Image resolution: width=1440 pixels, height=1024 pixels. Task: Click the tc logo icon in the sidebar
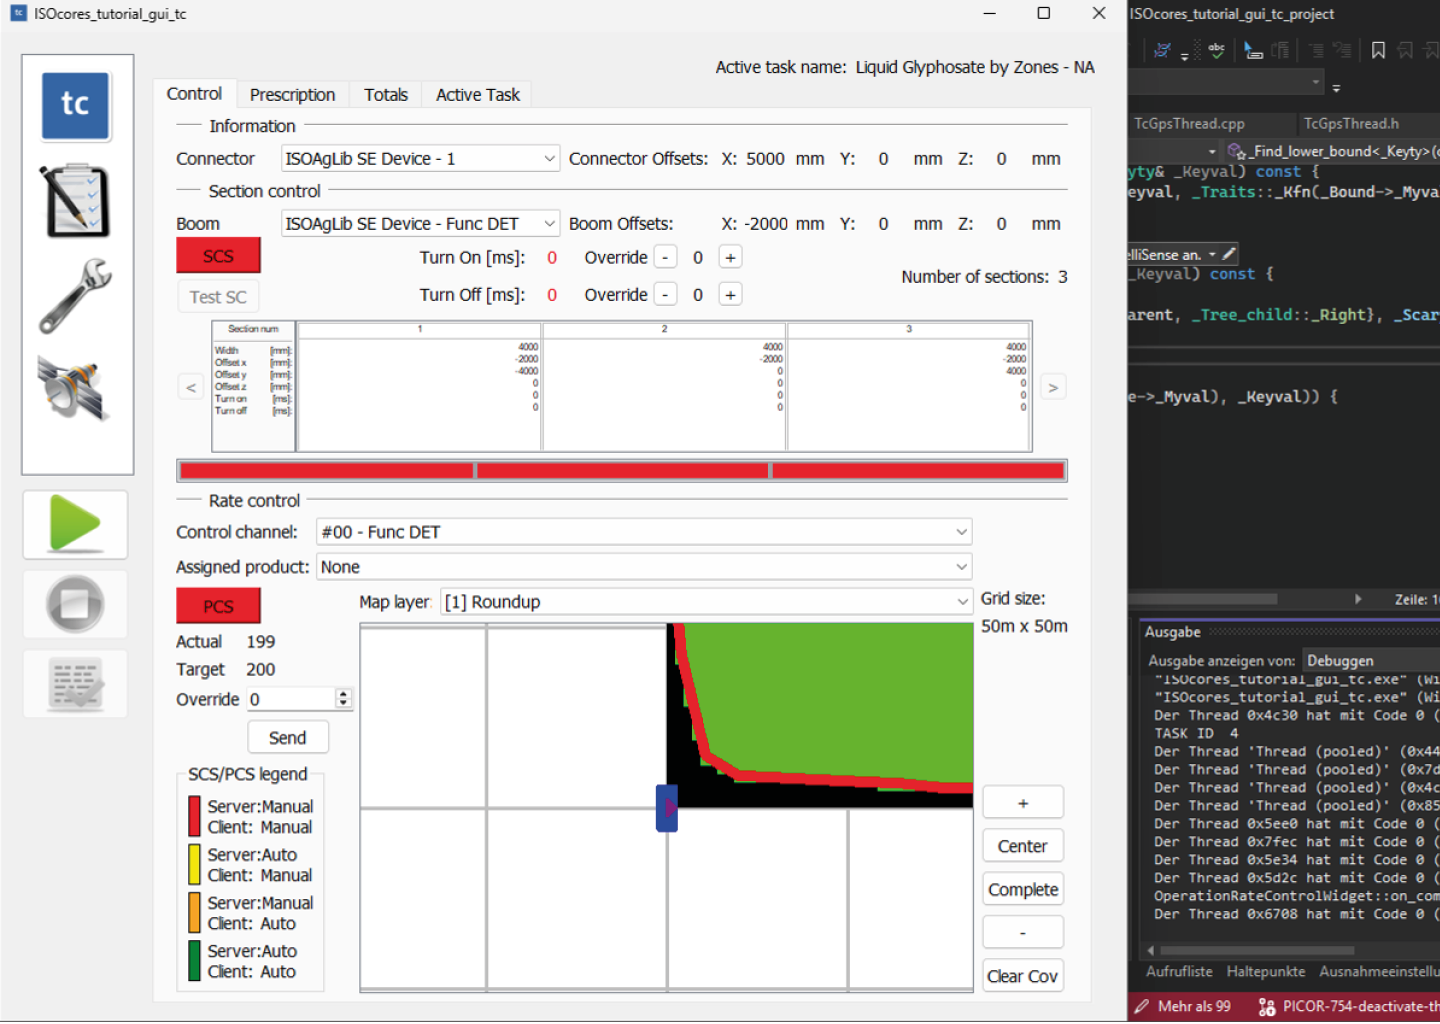coord(75,105)
